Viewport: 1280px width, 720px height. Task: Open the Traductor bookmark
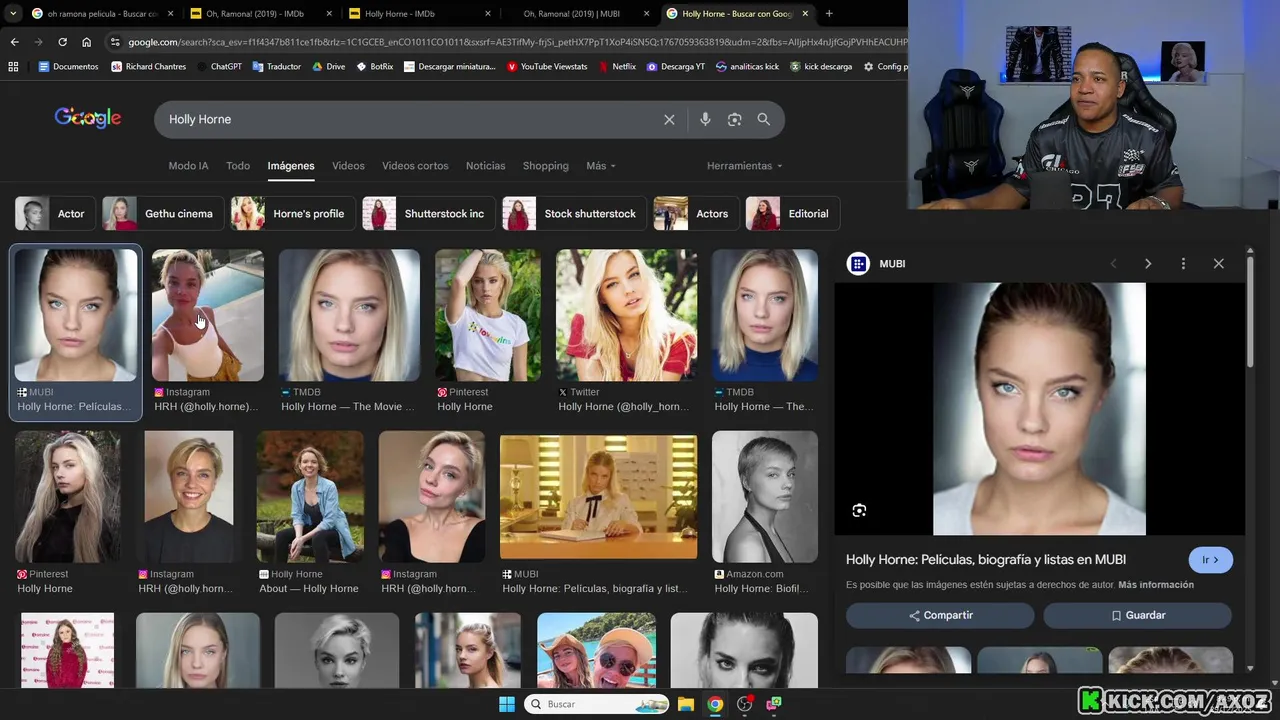[276, 66]
